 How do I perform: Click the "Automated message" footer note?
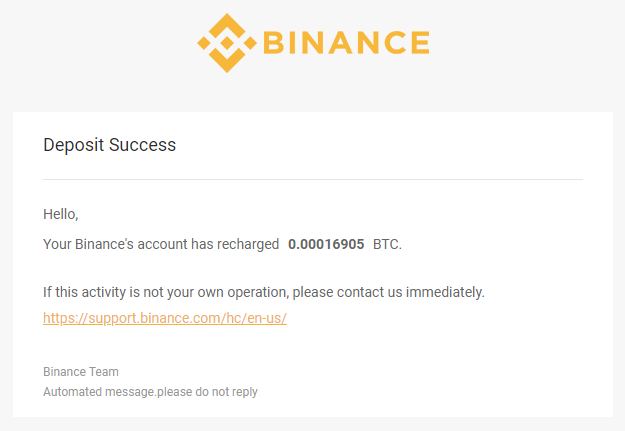(99, 392)
